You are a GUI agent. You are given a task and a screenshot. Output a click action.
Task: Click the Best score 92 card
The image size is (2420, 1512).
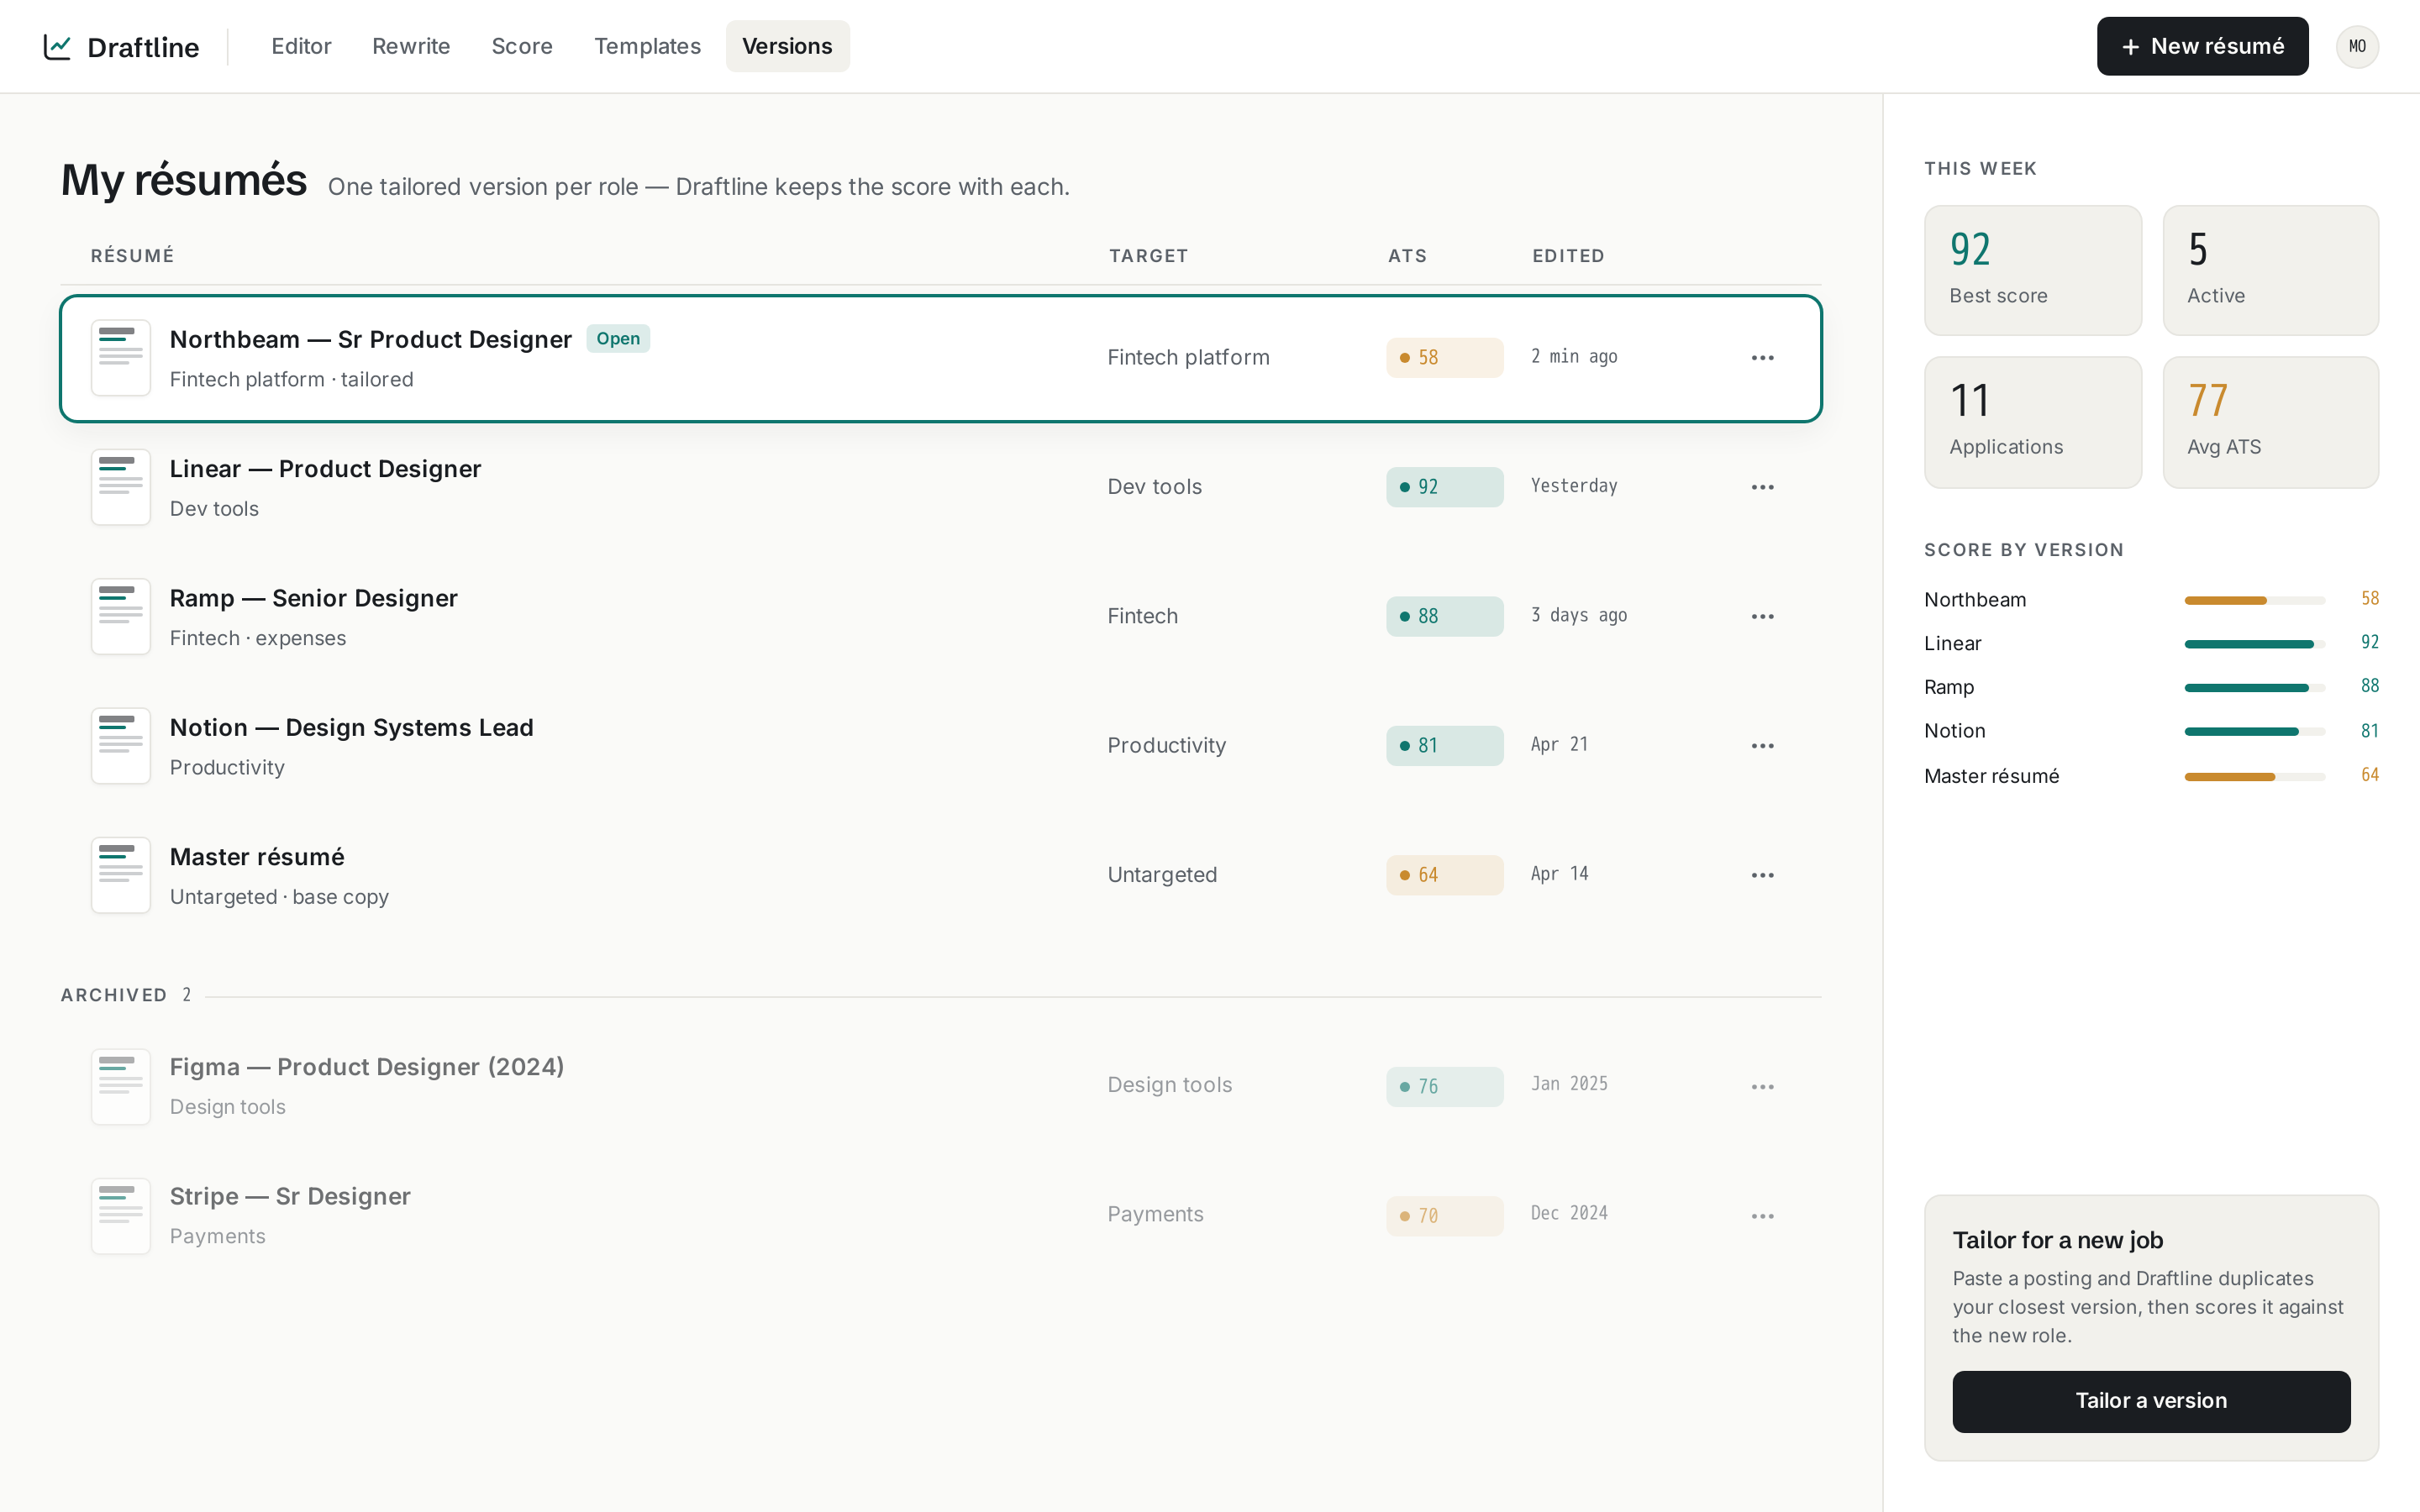2033,270
